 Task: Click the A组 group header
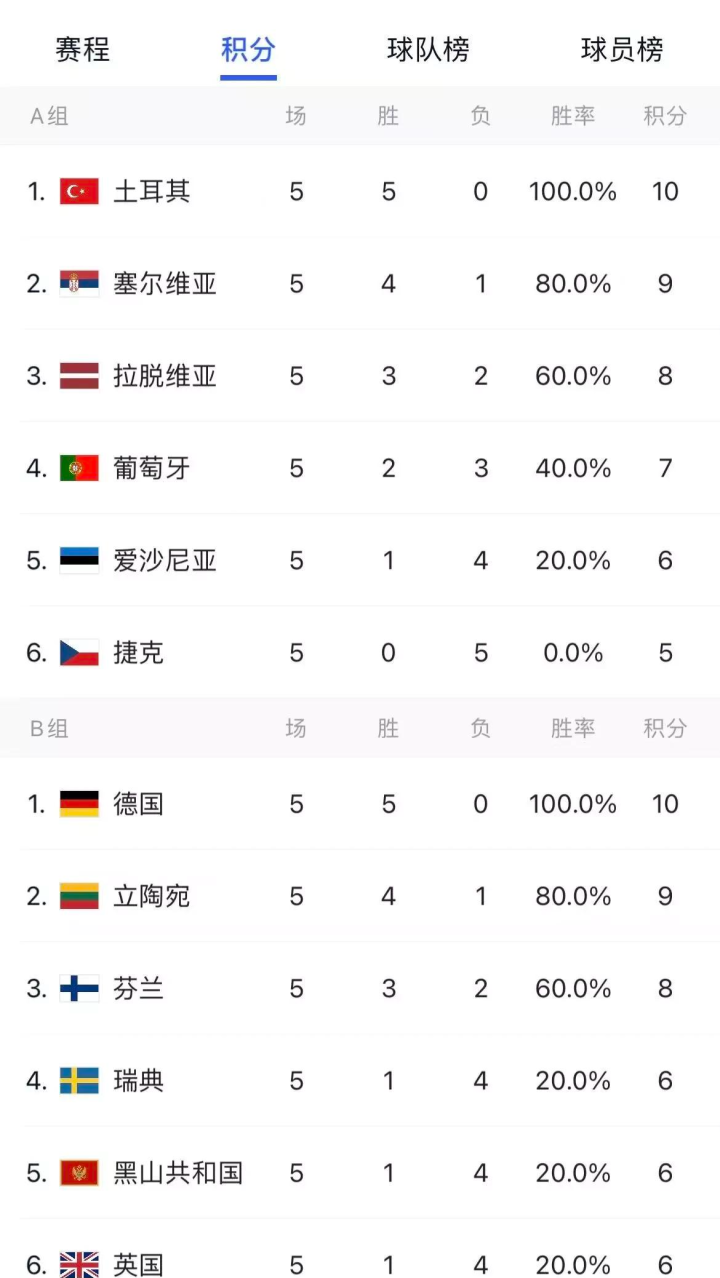click(x=49, y=116)
